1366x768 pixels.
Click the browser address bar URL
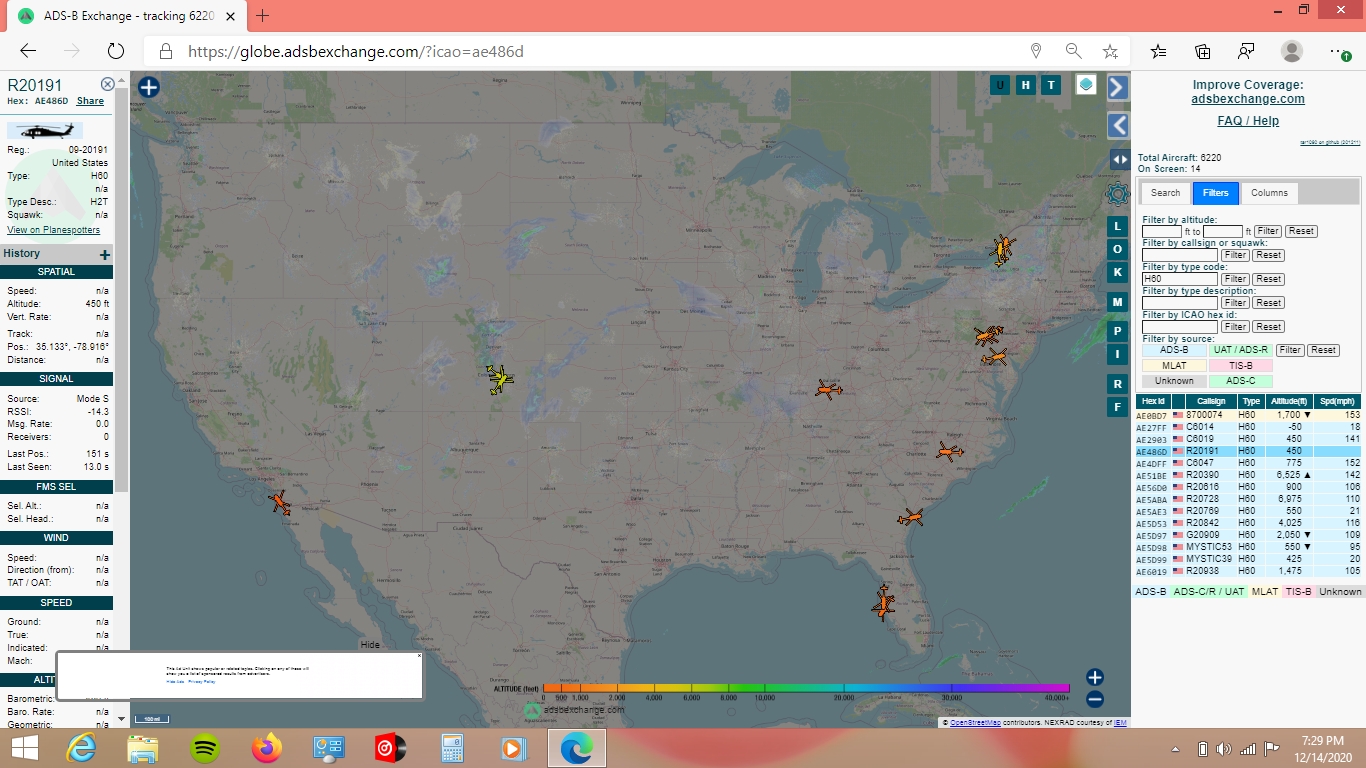coord(355,51)
